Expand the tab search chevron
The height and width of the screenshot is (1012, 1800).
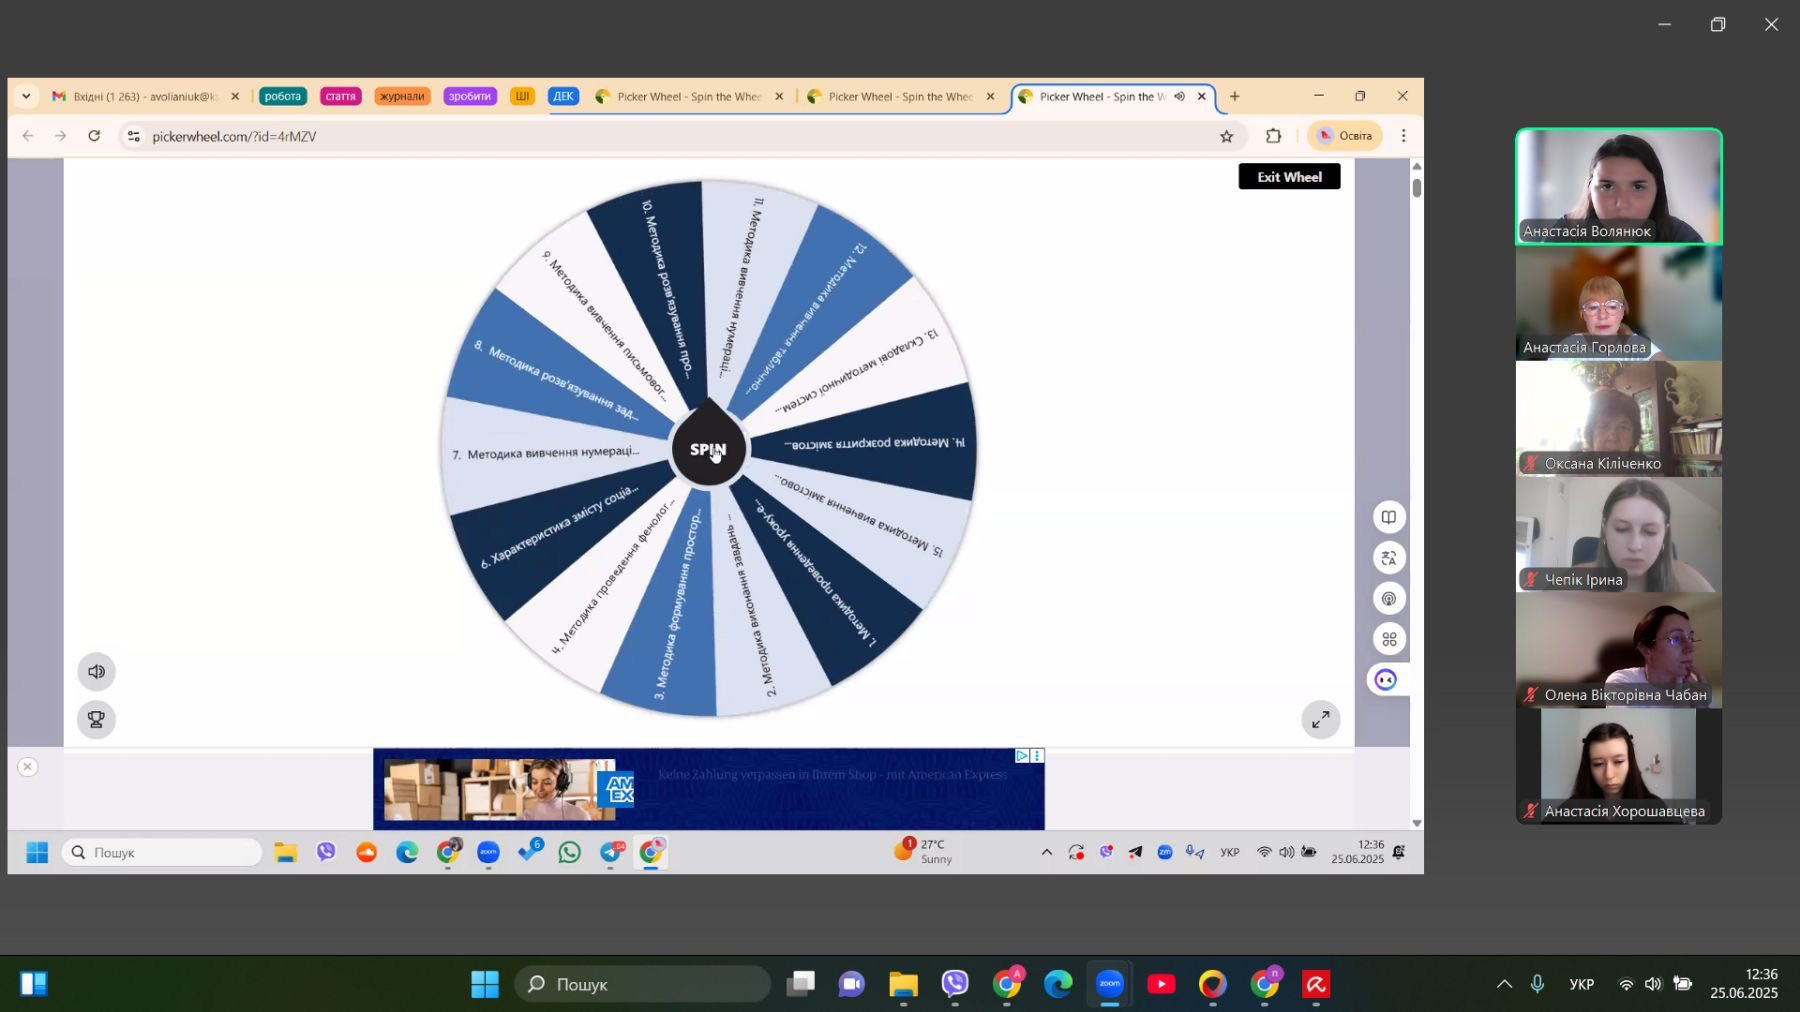[26, 96]
